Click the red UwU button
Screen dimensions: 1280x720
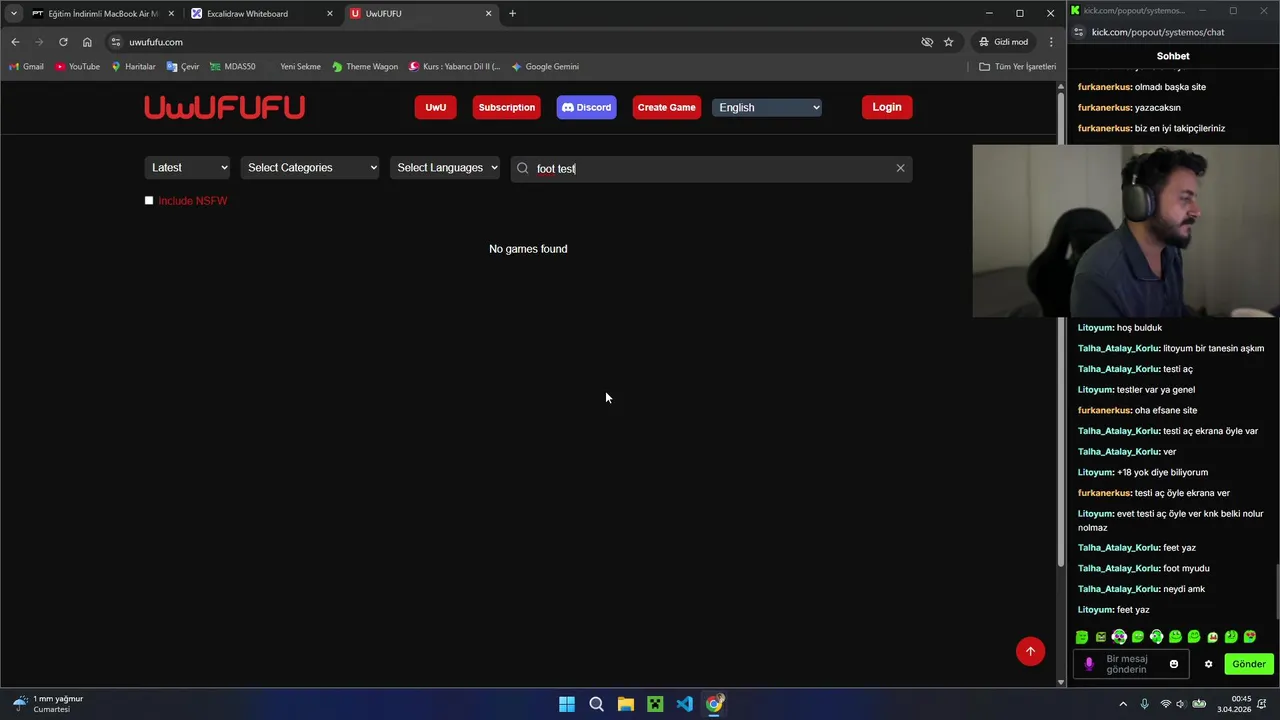coord(435,107)
